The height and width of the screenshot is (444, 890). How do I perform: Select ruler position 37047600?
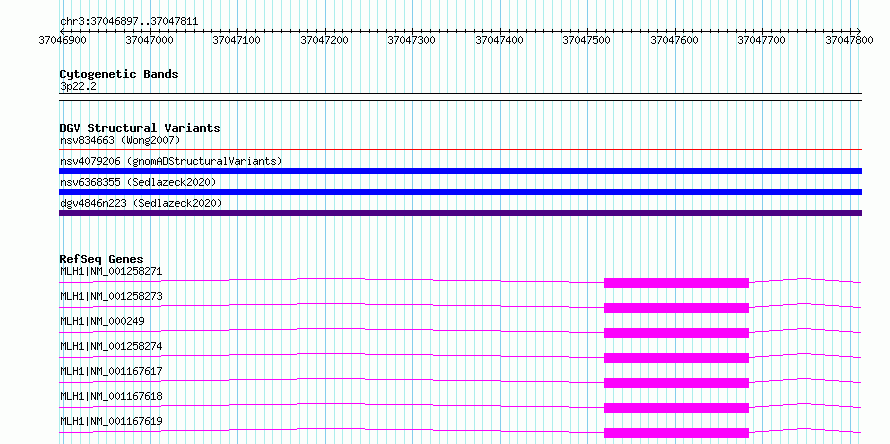674,40
